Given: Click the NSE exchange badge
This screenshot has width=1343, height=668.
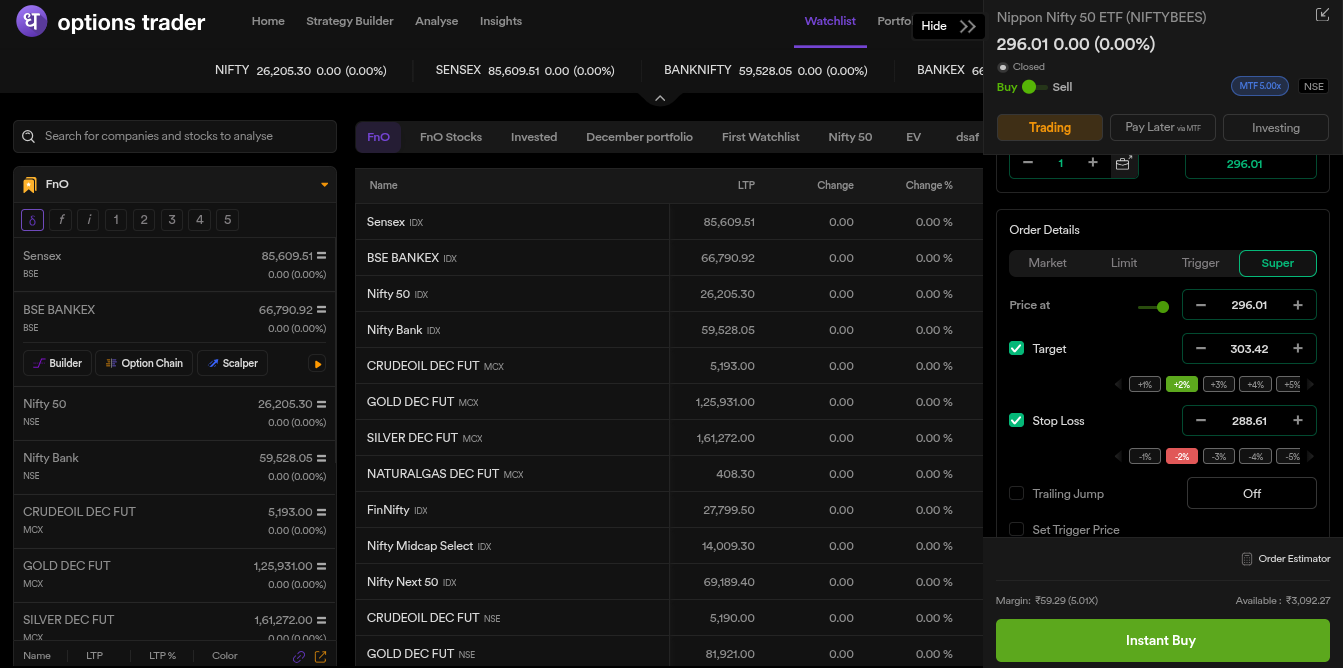Looking at the screenshot, I should tap(1313, 86).
